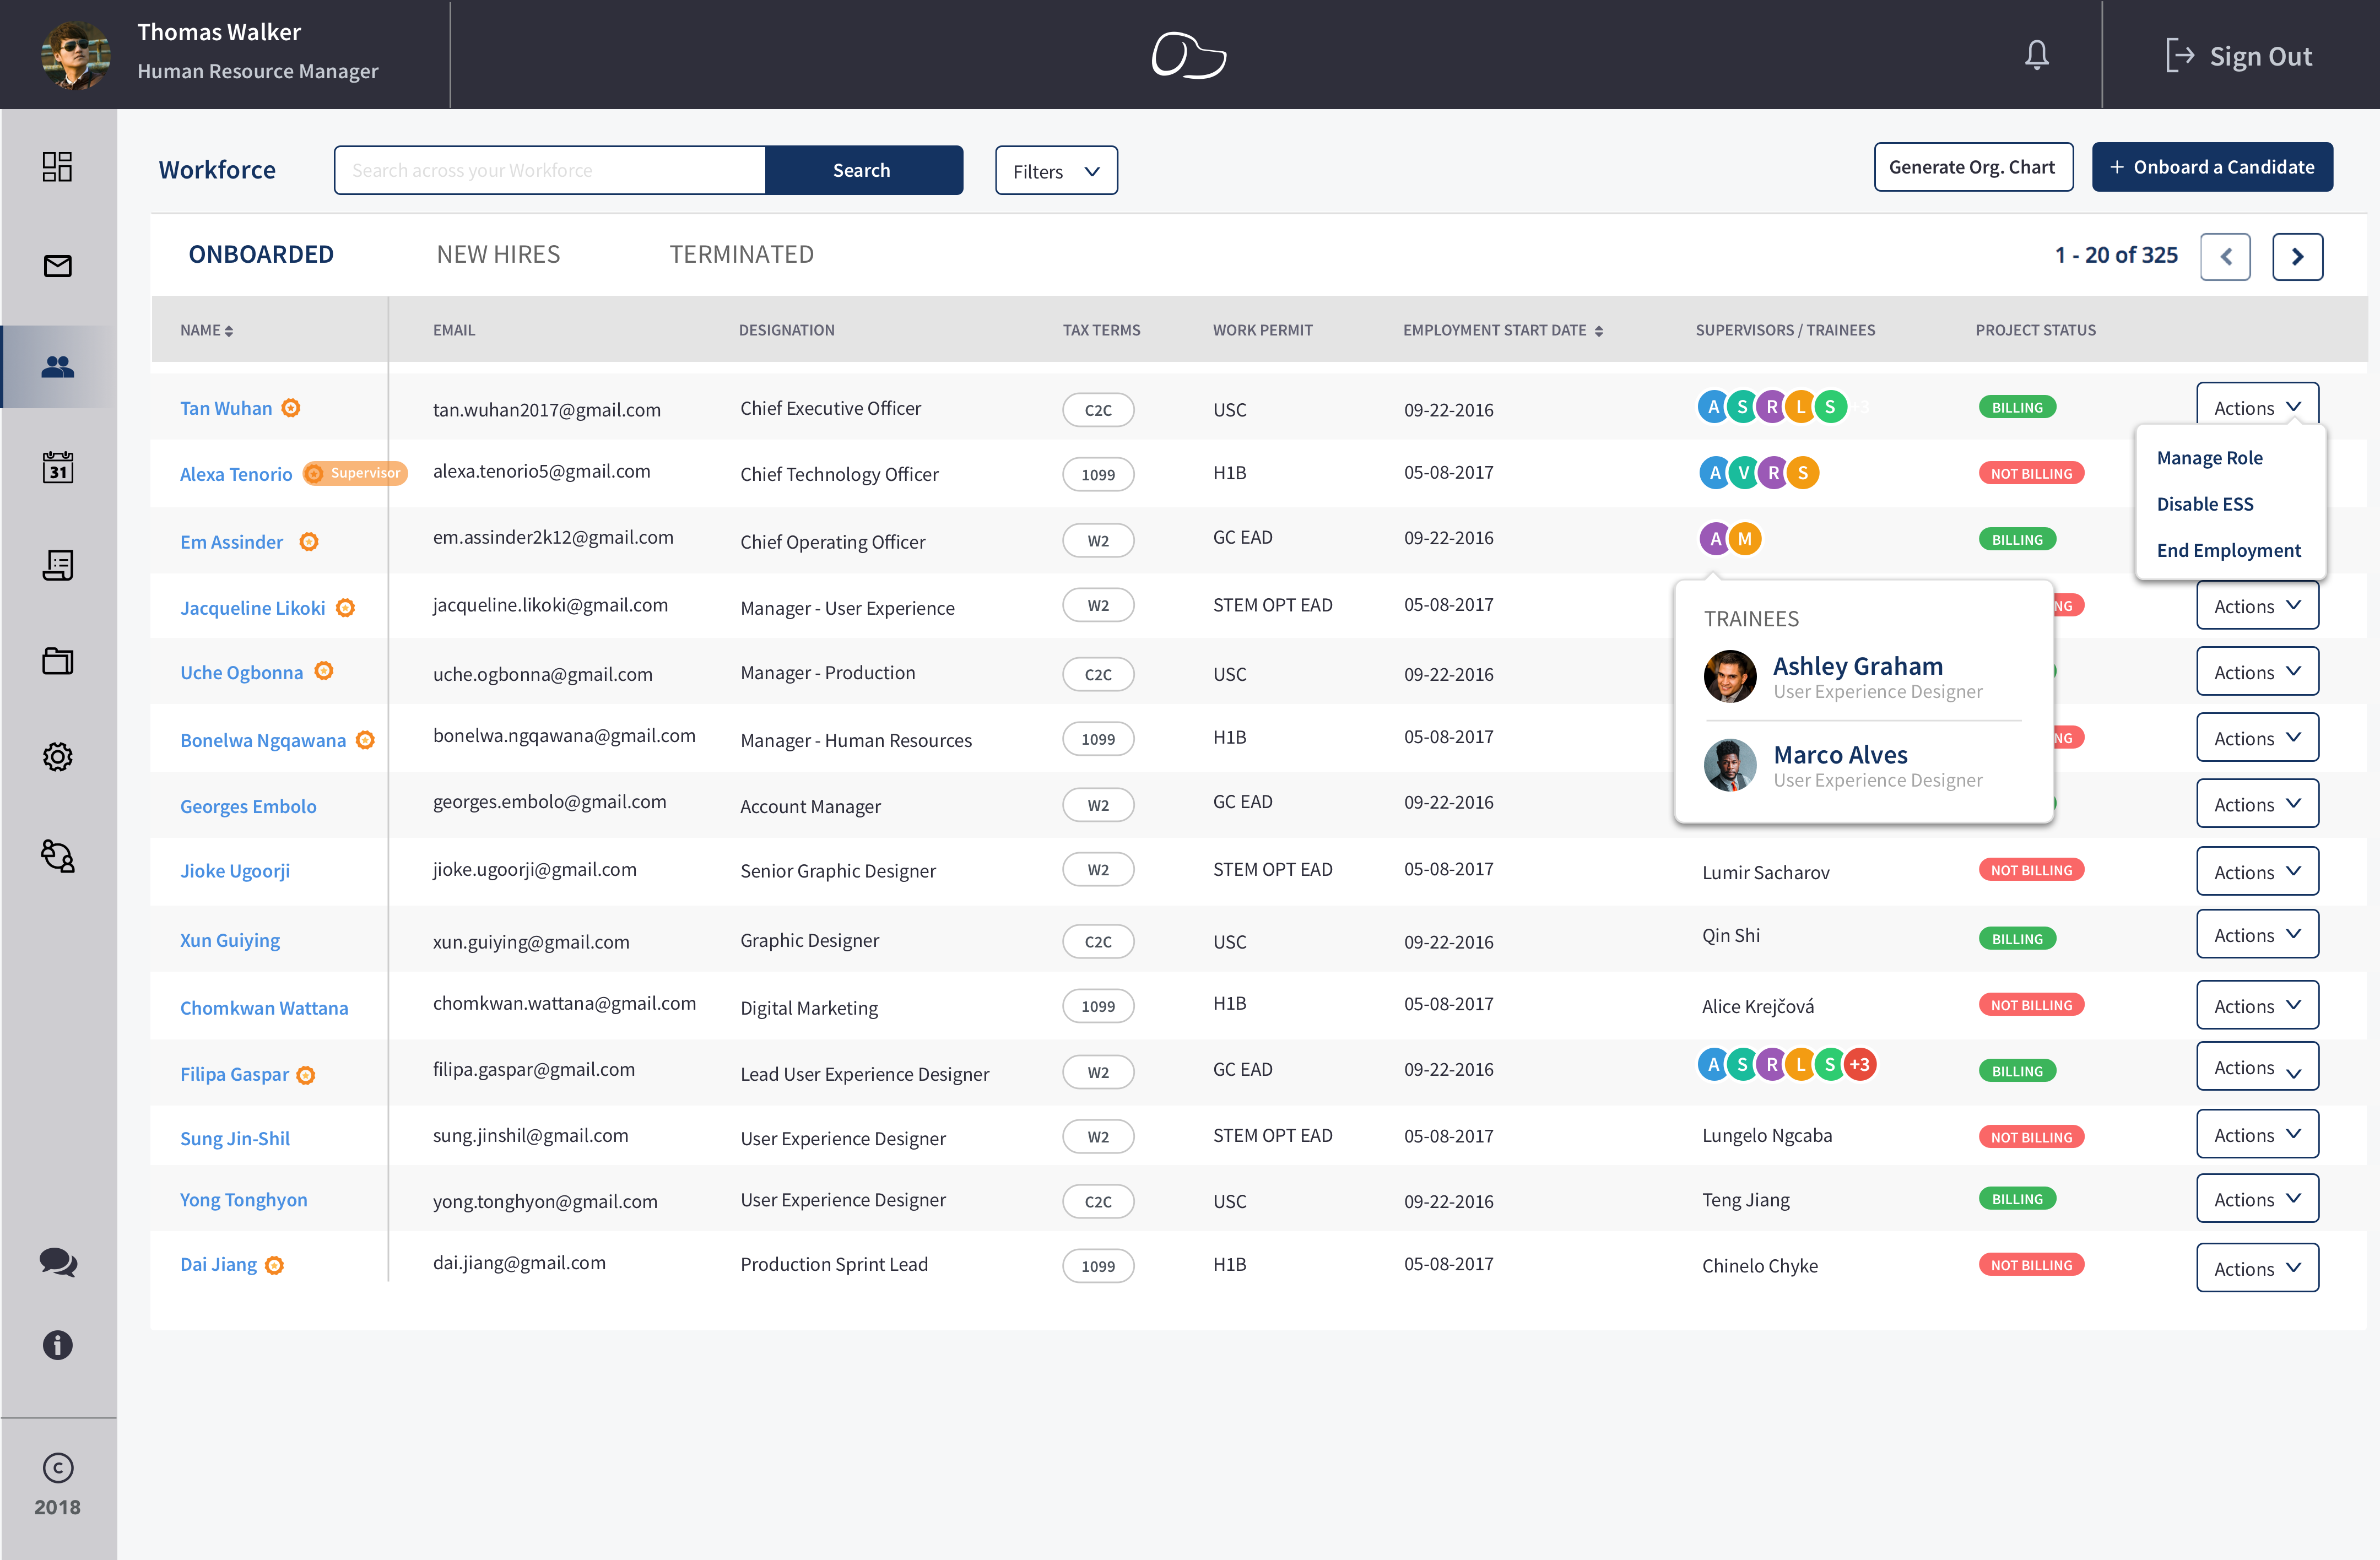
Task: Expand the Filters dropdown
Action: click(1055, 171)
